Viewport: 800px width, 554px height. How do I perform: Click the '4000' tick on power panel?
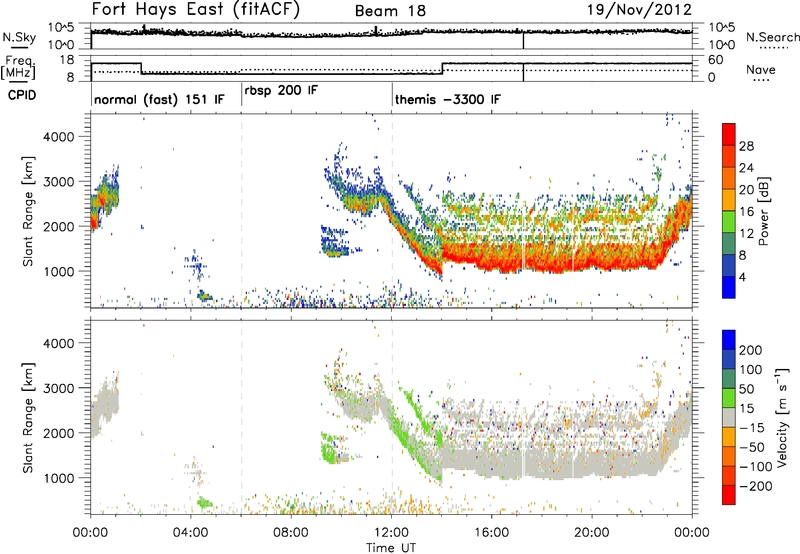point(58,137)
